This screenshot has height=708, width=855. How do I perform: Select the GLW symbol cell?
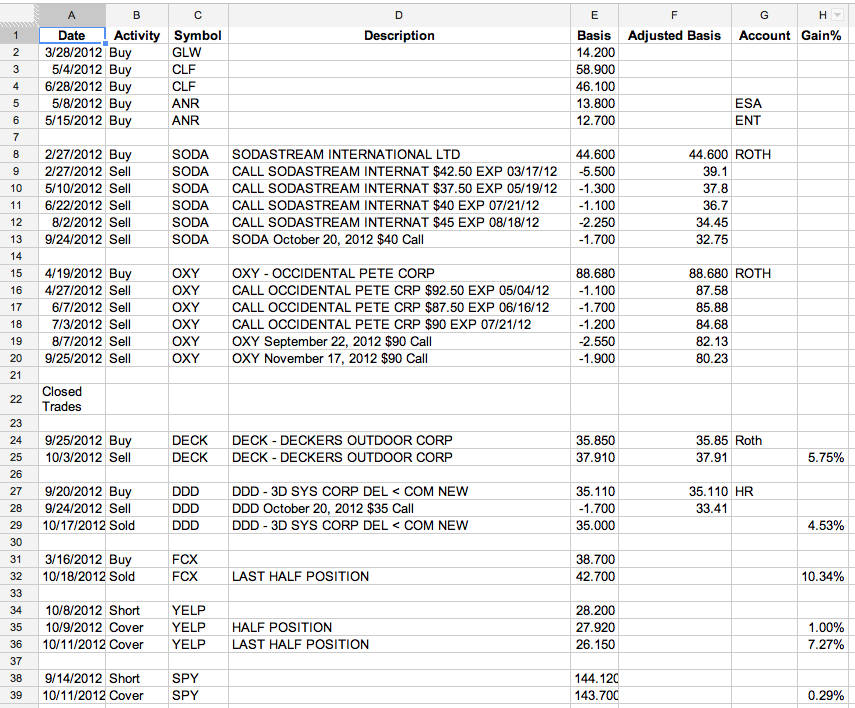198,52
